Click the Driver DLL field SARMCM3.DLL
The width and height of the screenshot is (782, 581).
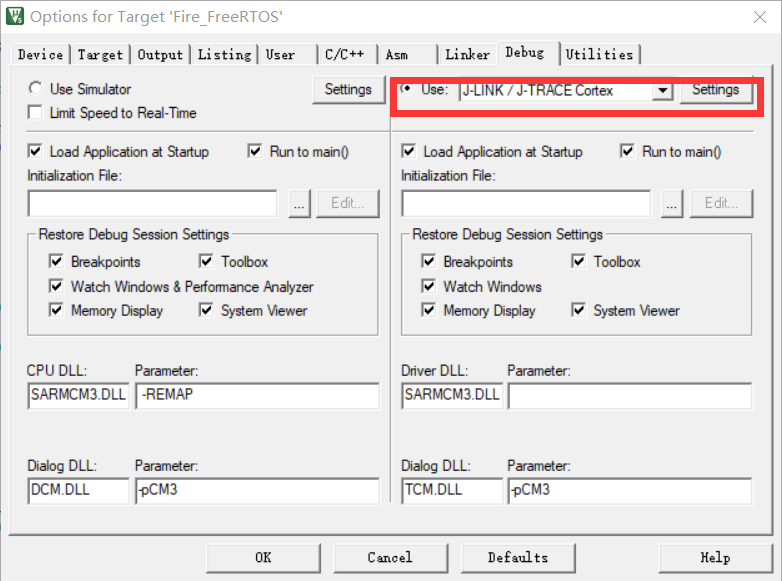(x=452, y=395)
